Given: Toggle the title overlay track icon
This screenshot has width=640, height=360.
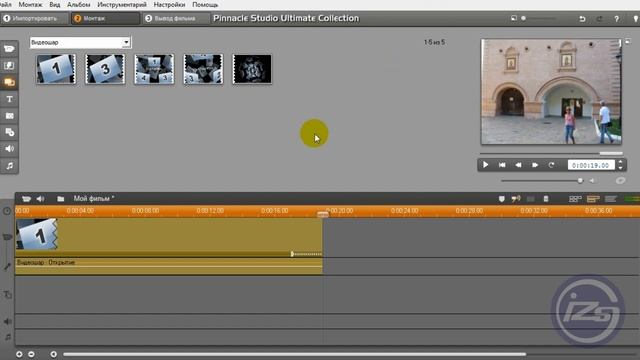Looking at the screenshot, I should point(7,294).
